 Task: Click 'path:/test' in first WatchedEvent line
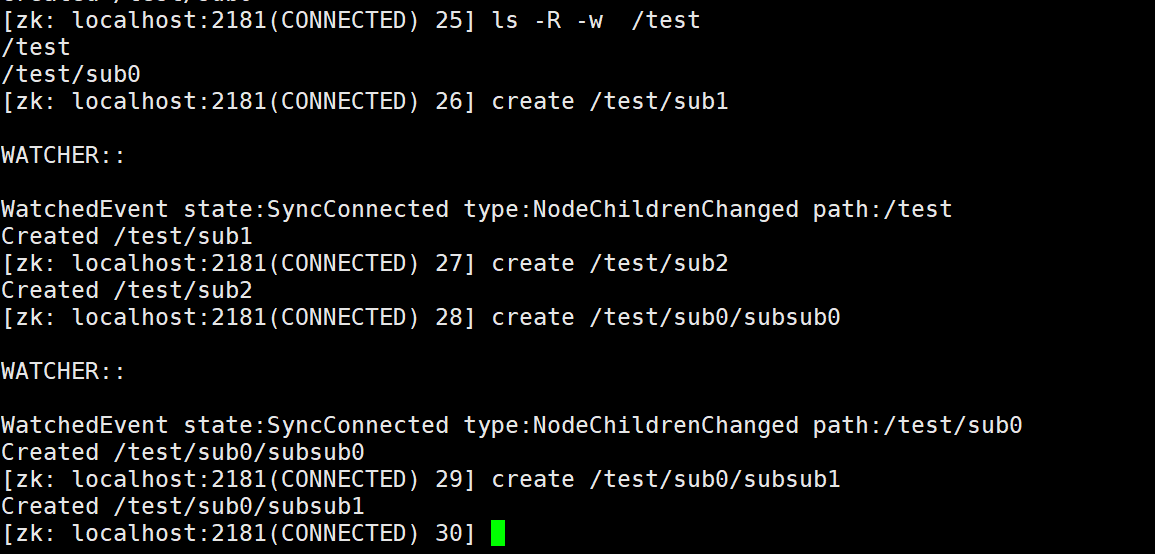[882, 209]
